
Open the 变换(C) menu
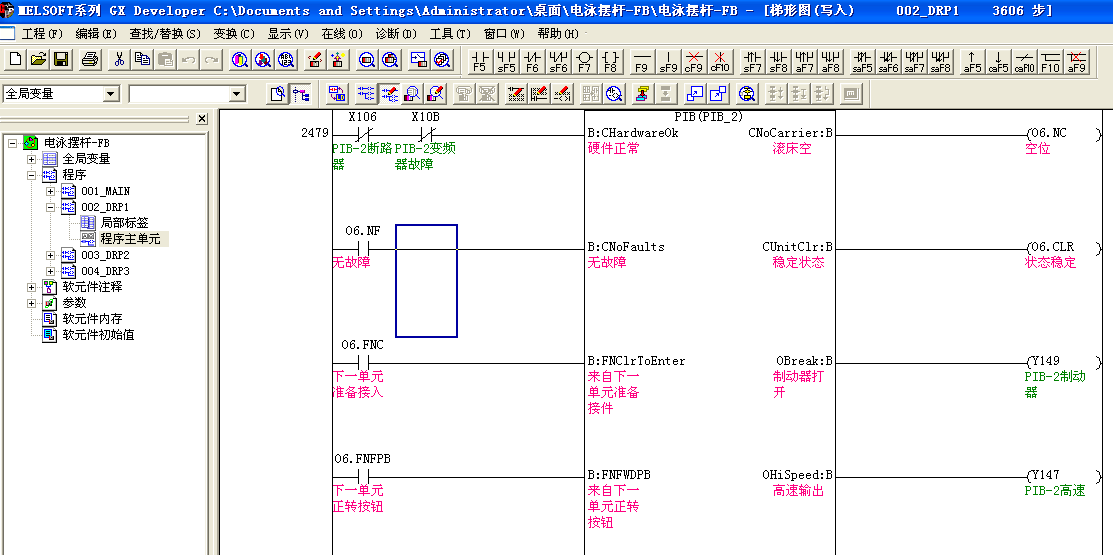(x=233, y=34)
